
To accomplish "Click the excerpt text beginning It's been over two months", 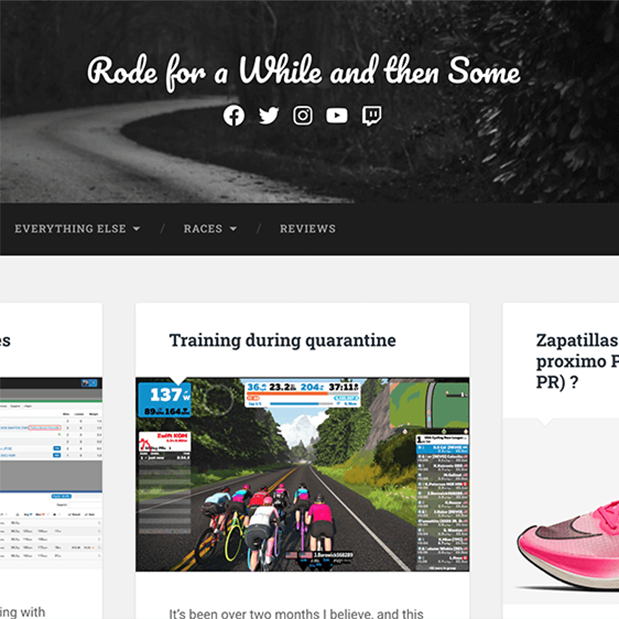I will pos(296,613).
